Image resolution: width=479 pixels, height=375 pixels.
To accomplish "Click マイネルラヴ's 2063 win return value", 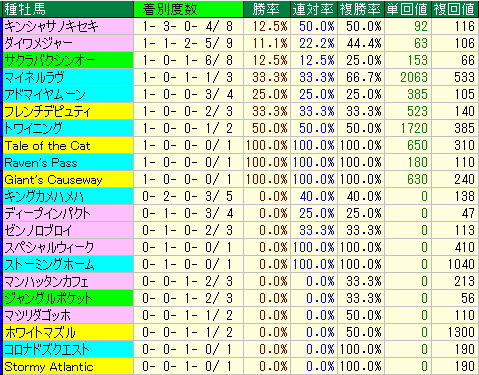I will (x=414, y=77).
